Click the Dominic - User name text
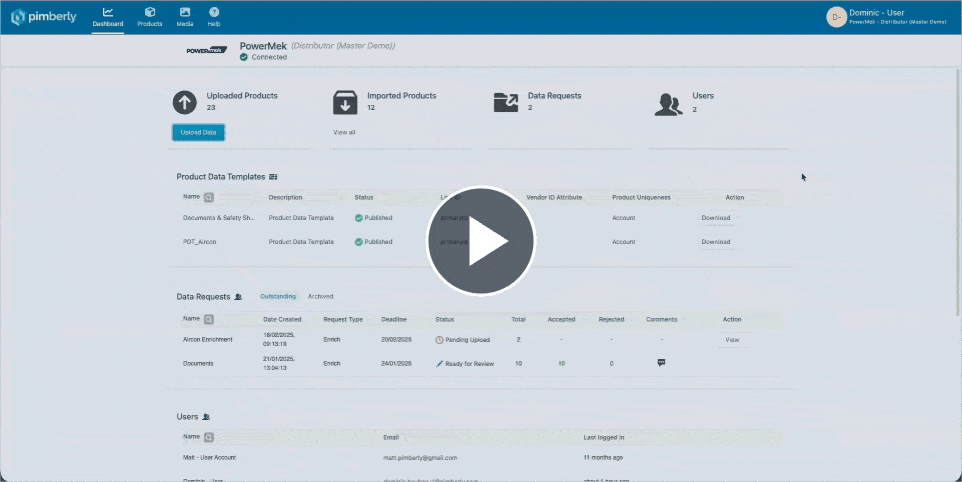The height and width of the screenshot is (482, 962). tap(877, 12)
